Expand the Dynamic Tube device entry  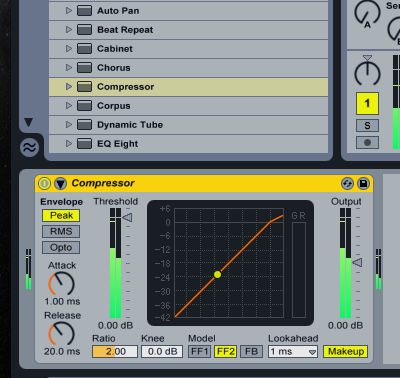click(69, 125)
